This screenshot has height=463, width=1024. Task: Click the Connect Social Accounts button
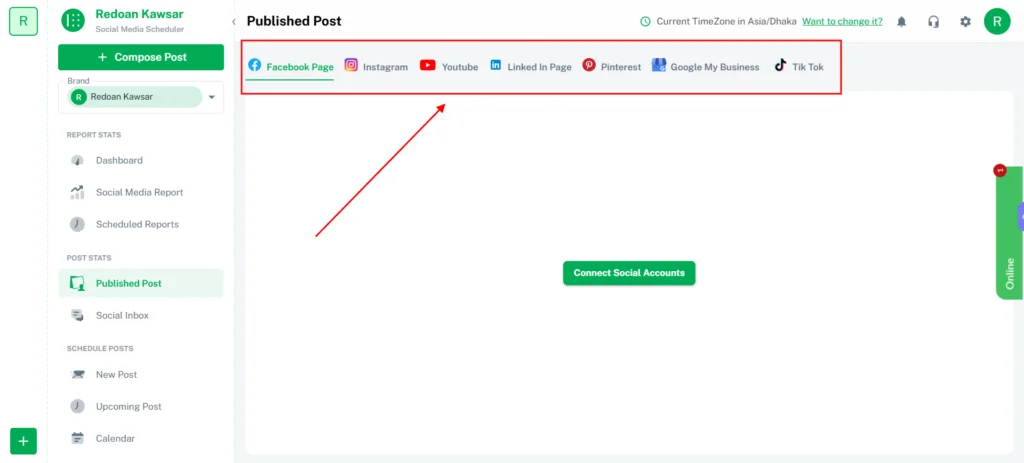pos(629,273)
